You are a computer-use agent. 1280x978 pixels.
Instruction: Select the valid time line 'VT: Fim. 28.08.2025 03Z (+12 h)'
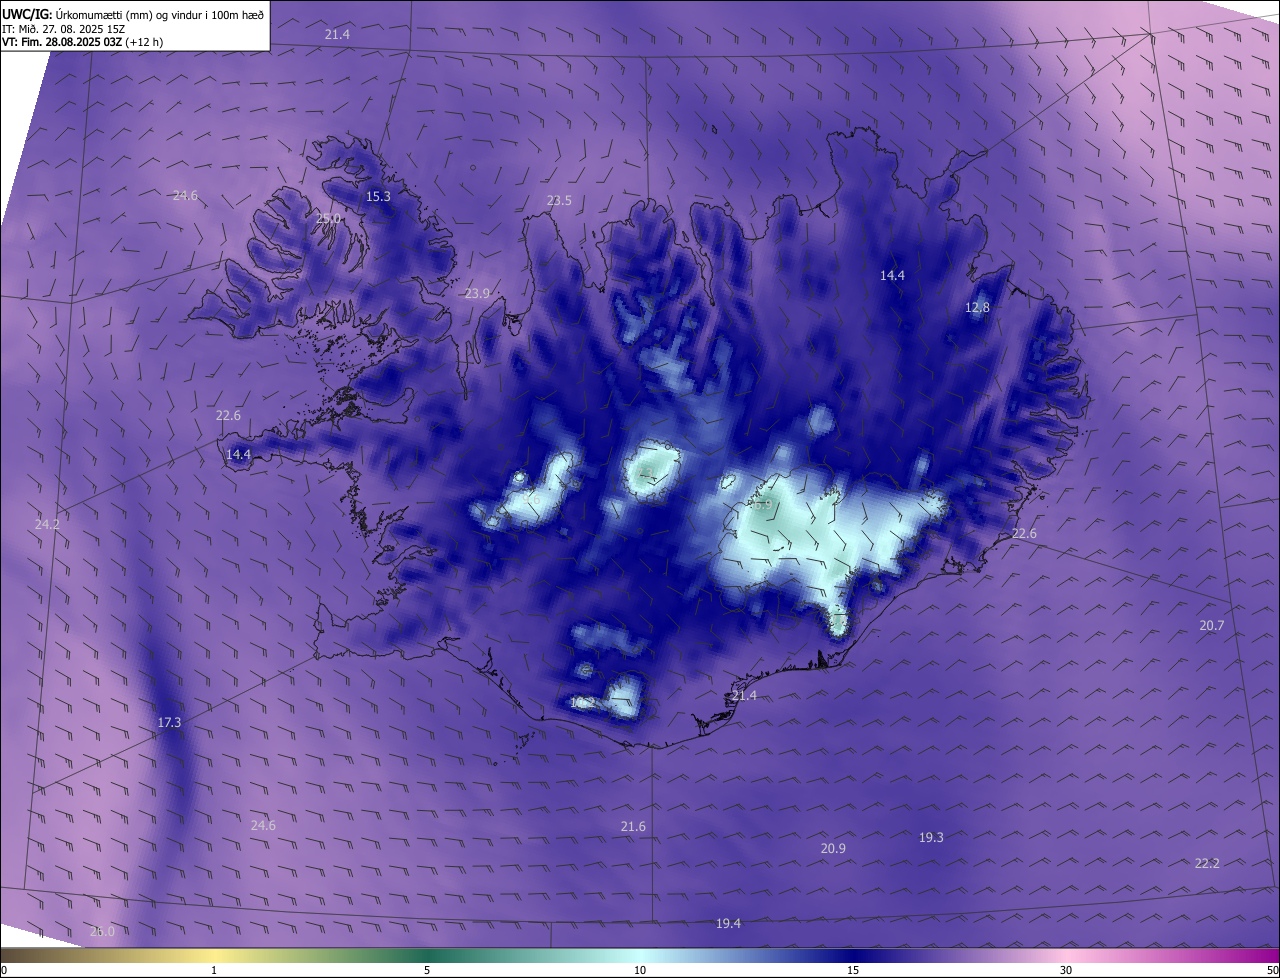tap(82, 42)
